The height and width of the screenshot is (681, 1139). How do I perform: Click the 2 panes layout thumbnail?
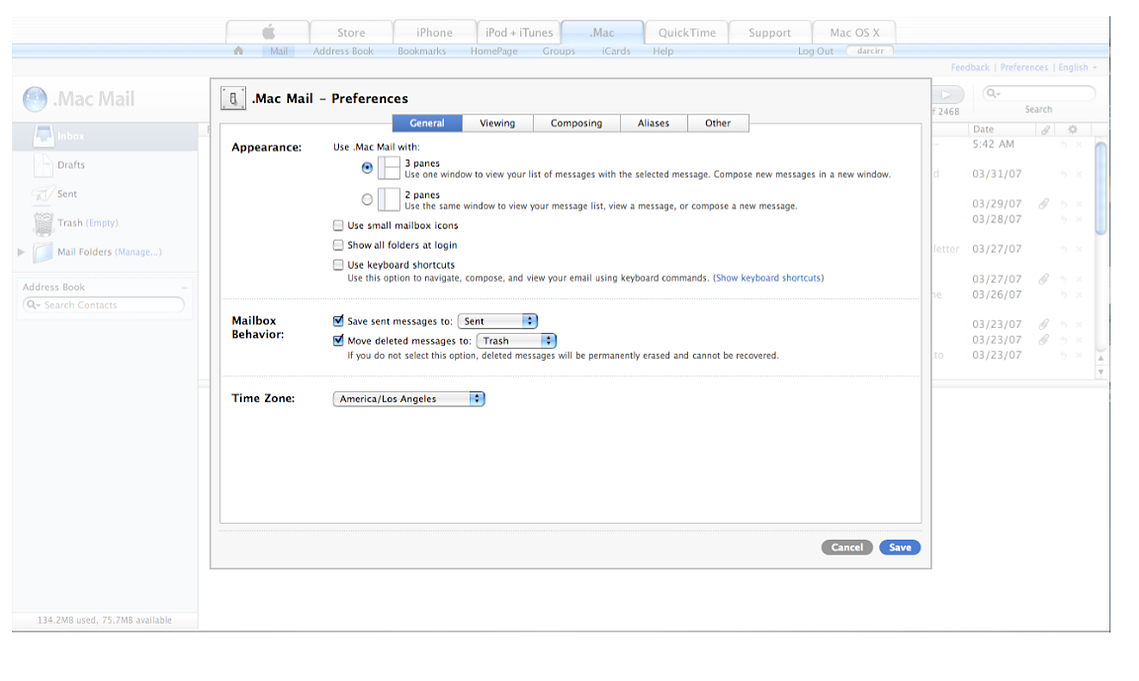pyautogui.click(x=389, y=199)
